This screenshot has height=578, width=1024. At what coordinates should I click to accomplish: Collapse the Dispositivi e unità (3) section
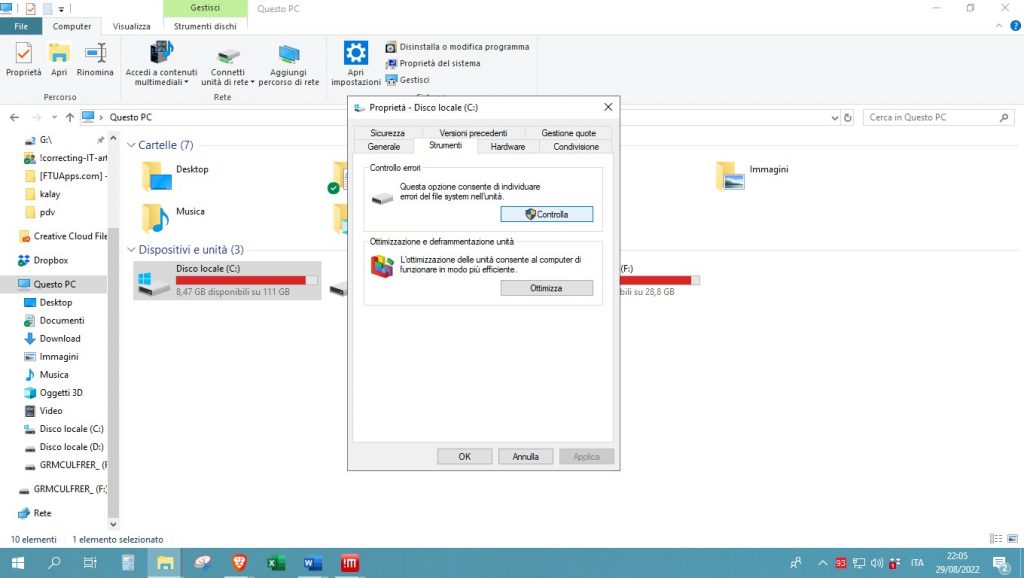(131, 249)
